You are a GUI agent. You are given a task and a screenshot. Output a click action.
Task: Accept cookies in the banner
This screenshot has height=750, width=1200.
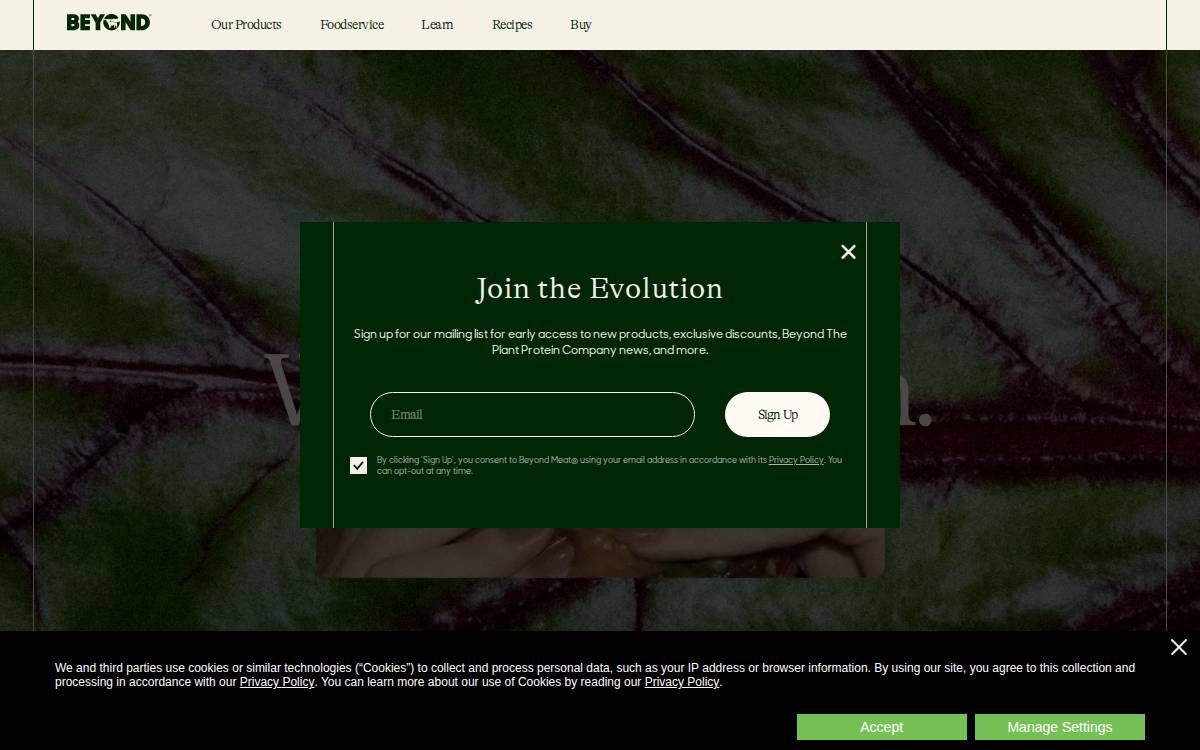882,727
